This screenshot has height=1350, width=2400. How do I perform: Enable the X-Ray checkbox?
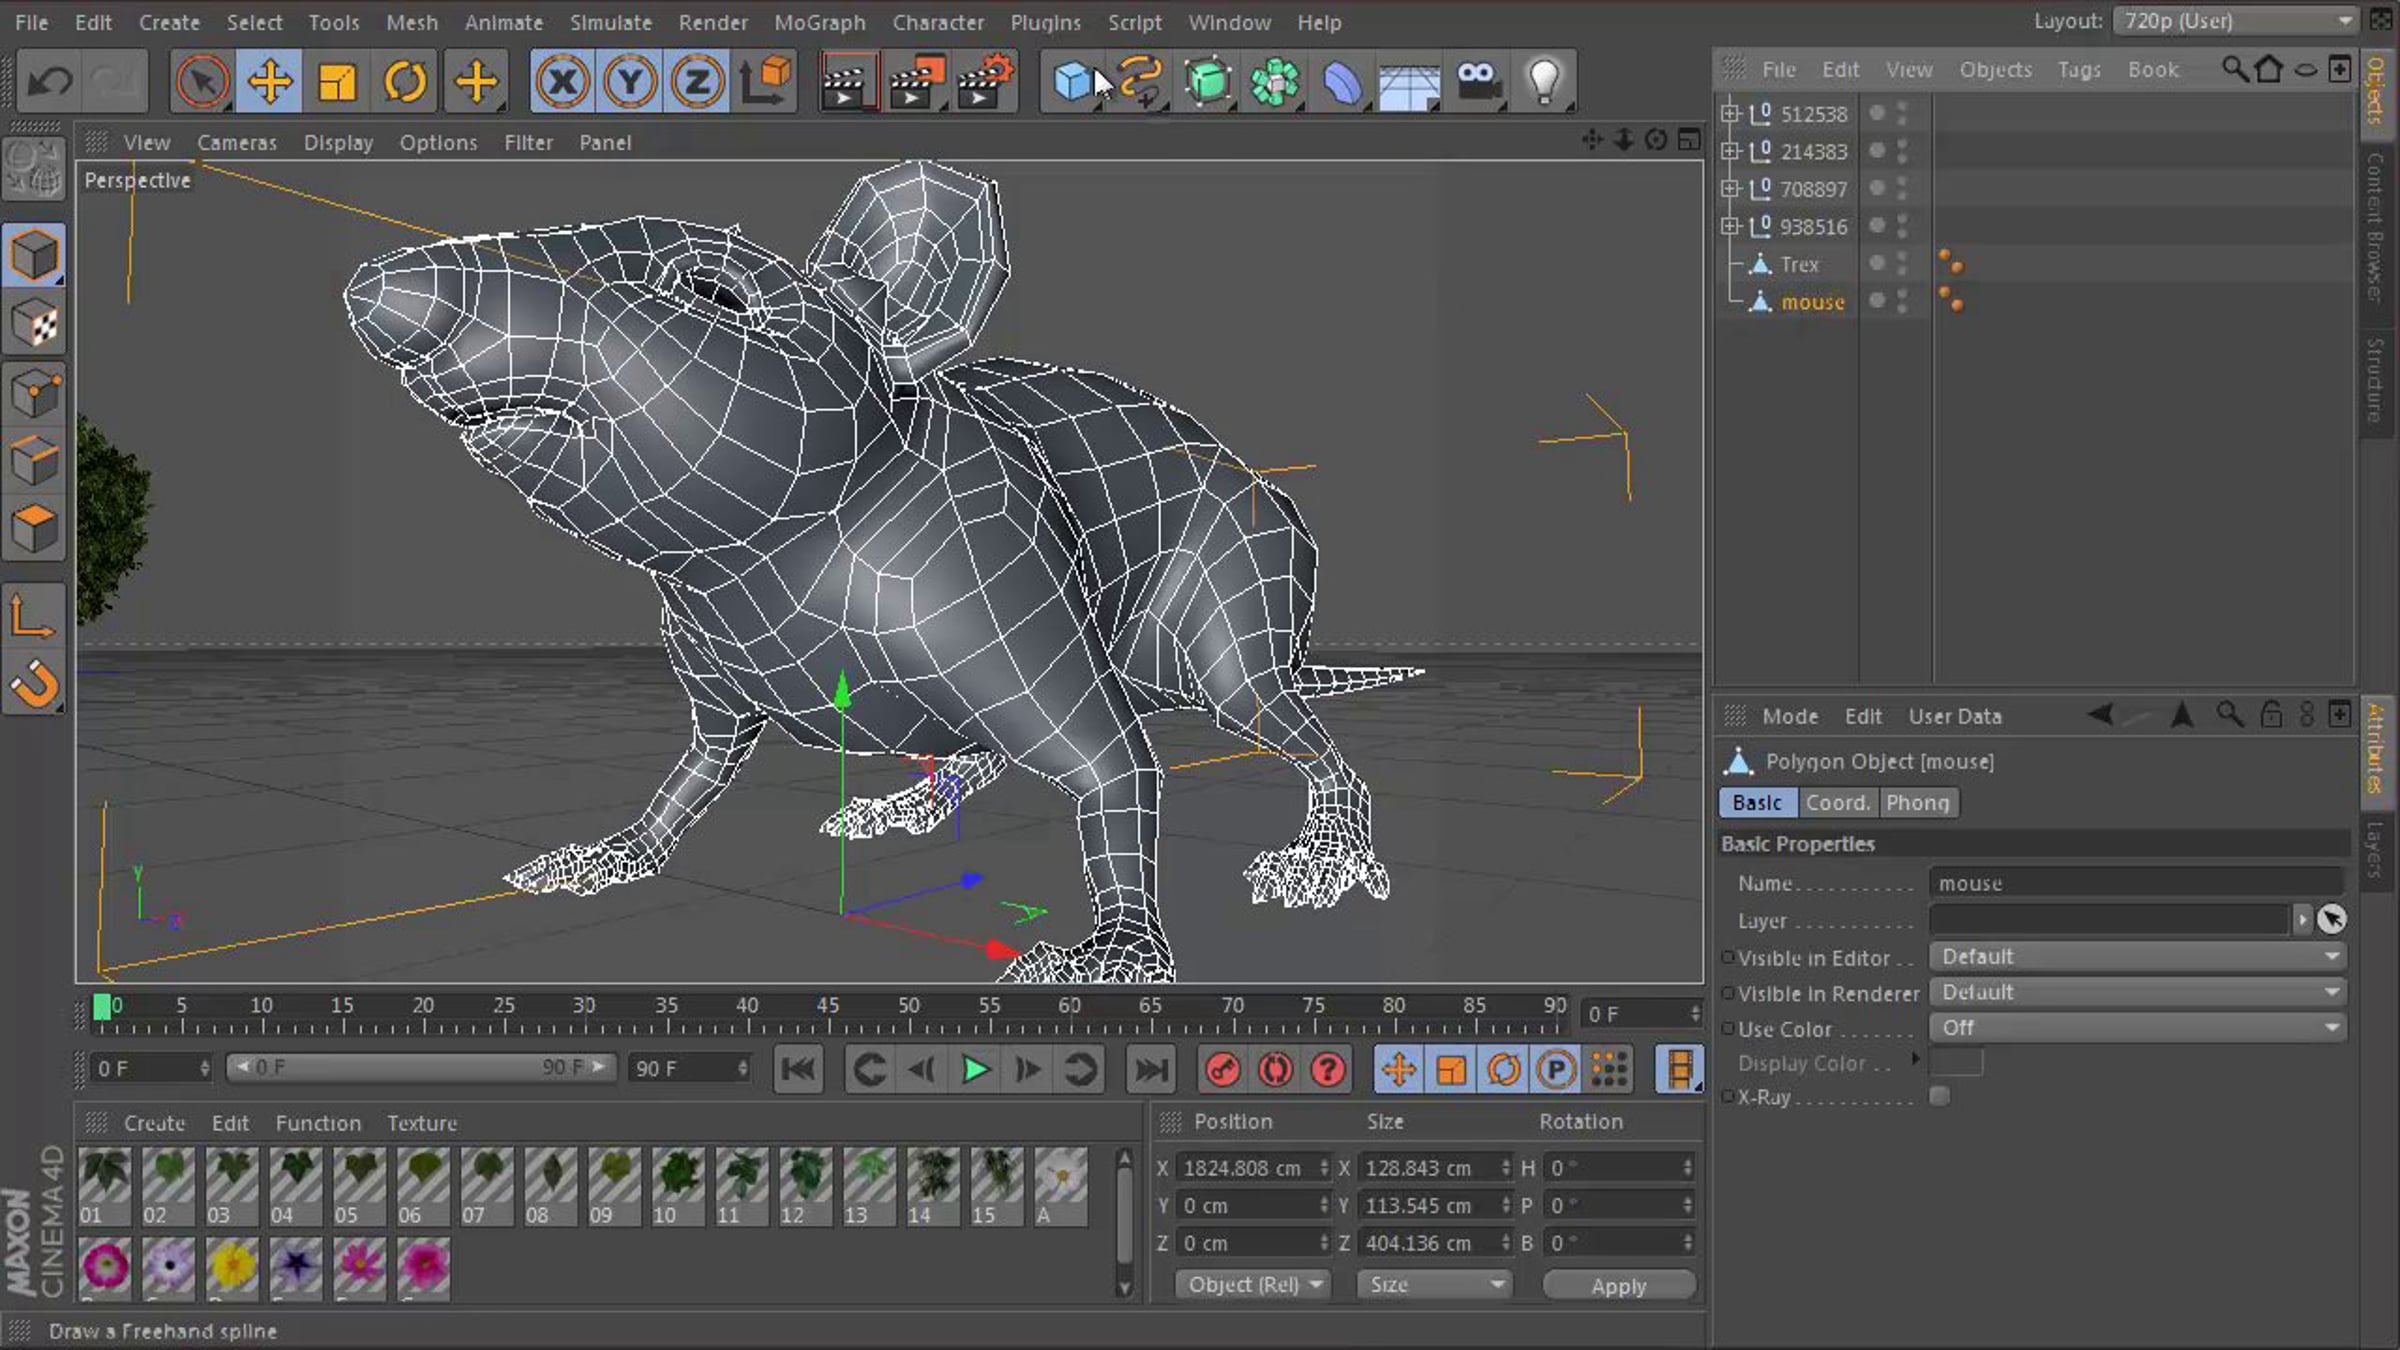[1940, 1097]
